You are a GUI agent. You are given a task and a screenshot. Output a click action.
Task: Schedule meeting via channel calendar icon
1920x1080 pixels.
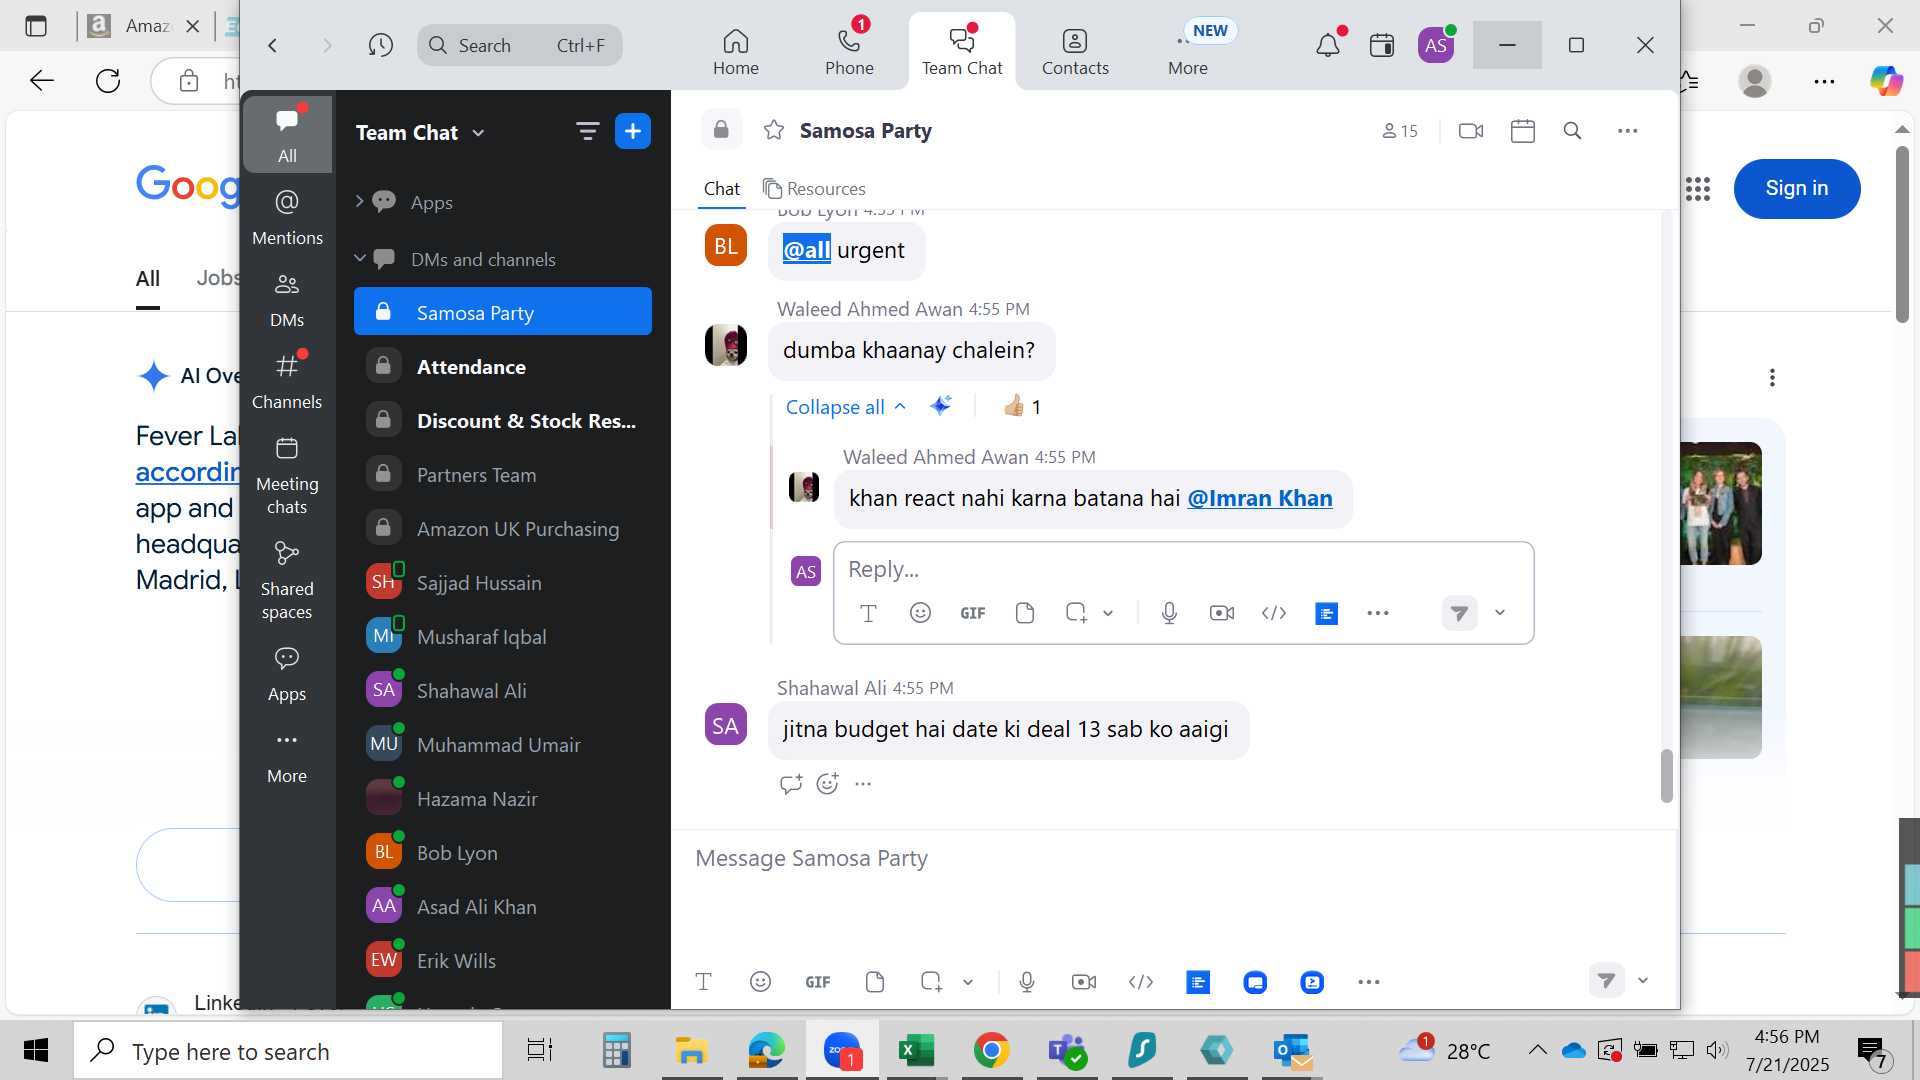[1523, 131]
